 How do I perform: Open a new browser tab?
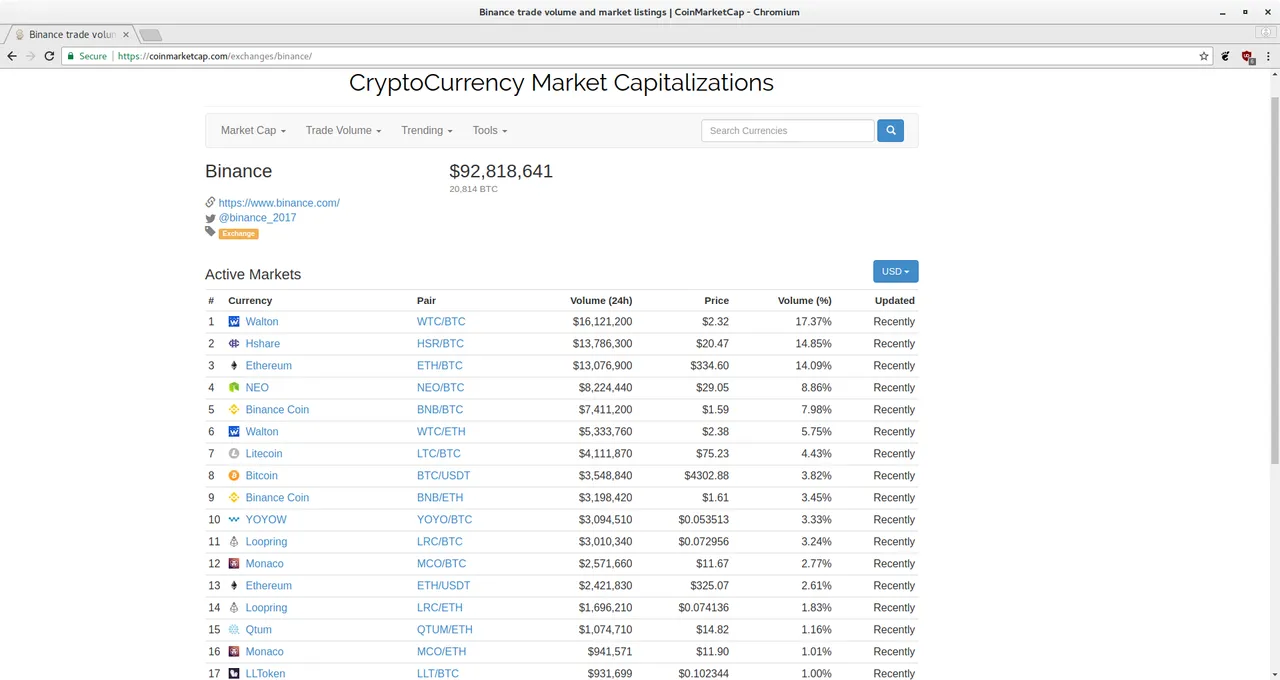coord(150,35)
